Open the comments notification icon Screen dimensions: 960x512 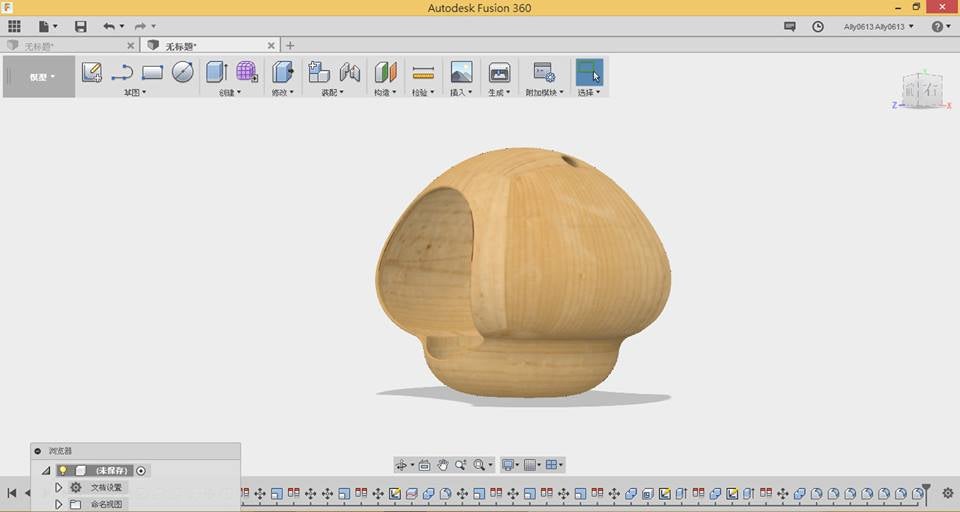(790, 26)
